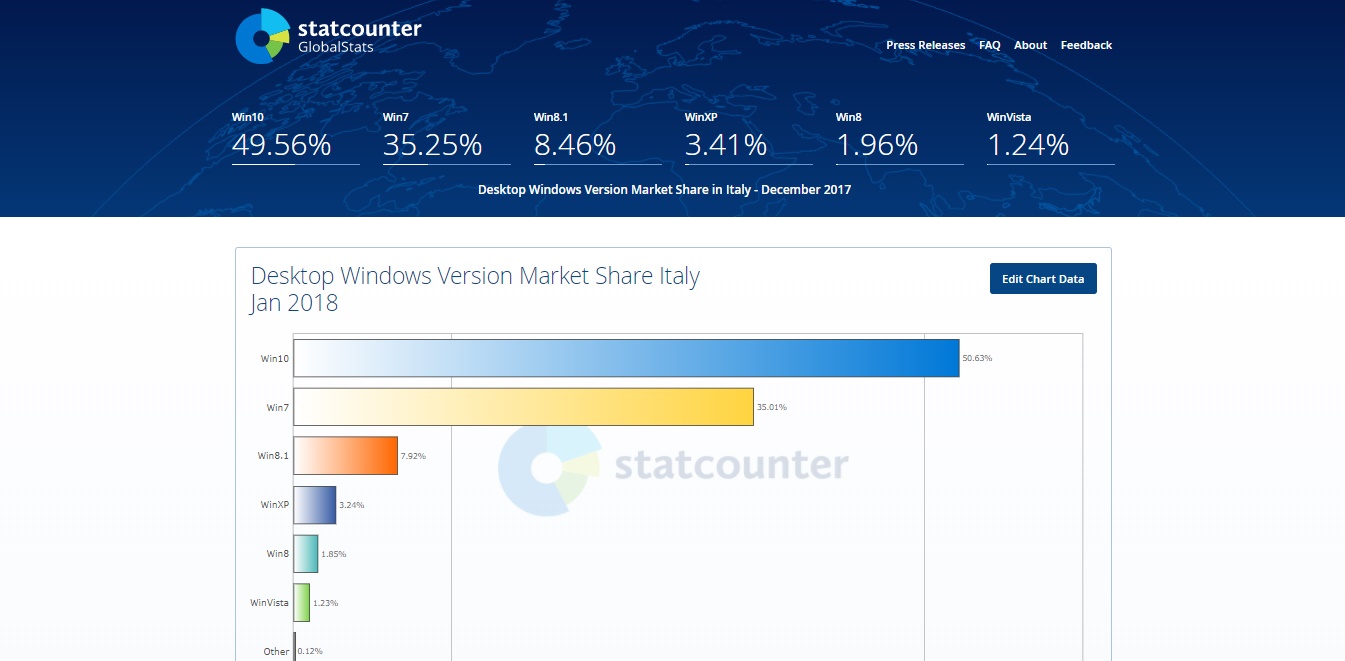This screenshot has width=1345, height=661.
Task: Open the Press Releases page
Action: pos(926,45)
